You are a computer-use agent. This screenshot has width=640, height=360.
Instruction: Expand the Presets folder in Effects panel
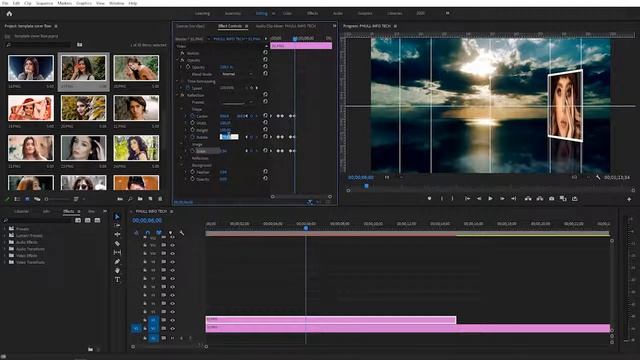coord(5,229)
